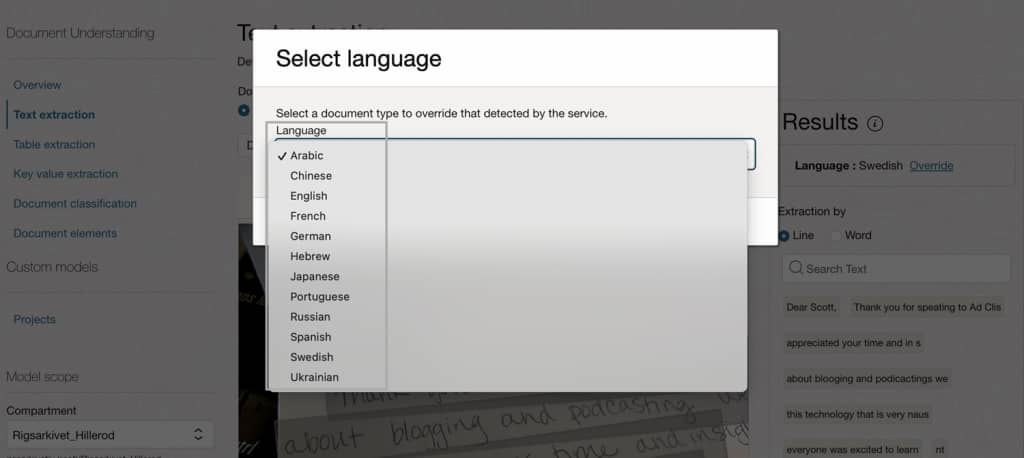Open Table extraction in the sidebar
This screenshot has height=458, width=1024.
pos(54,144)
